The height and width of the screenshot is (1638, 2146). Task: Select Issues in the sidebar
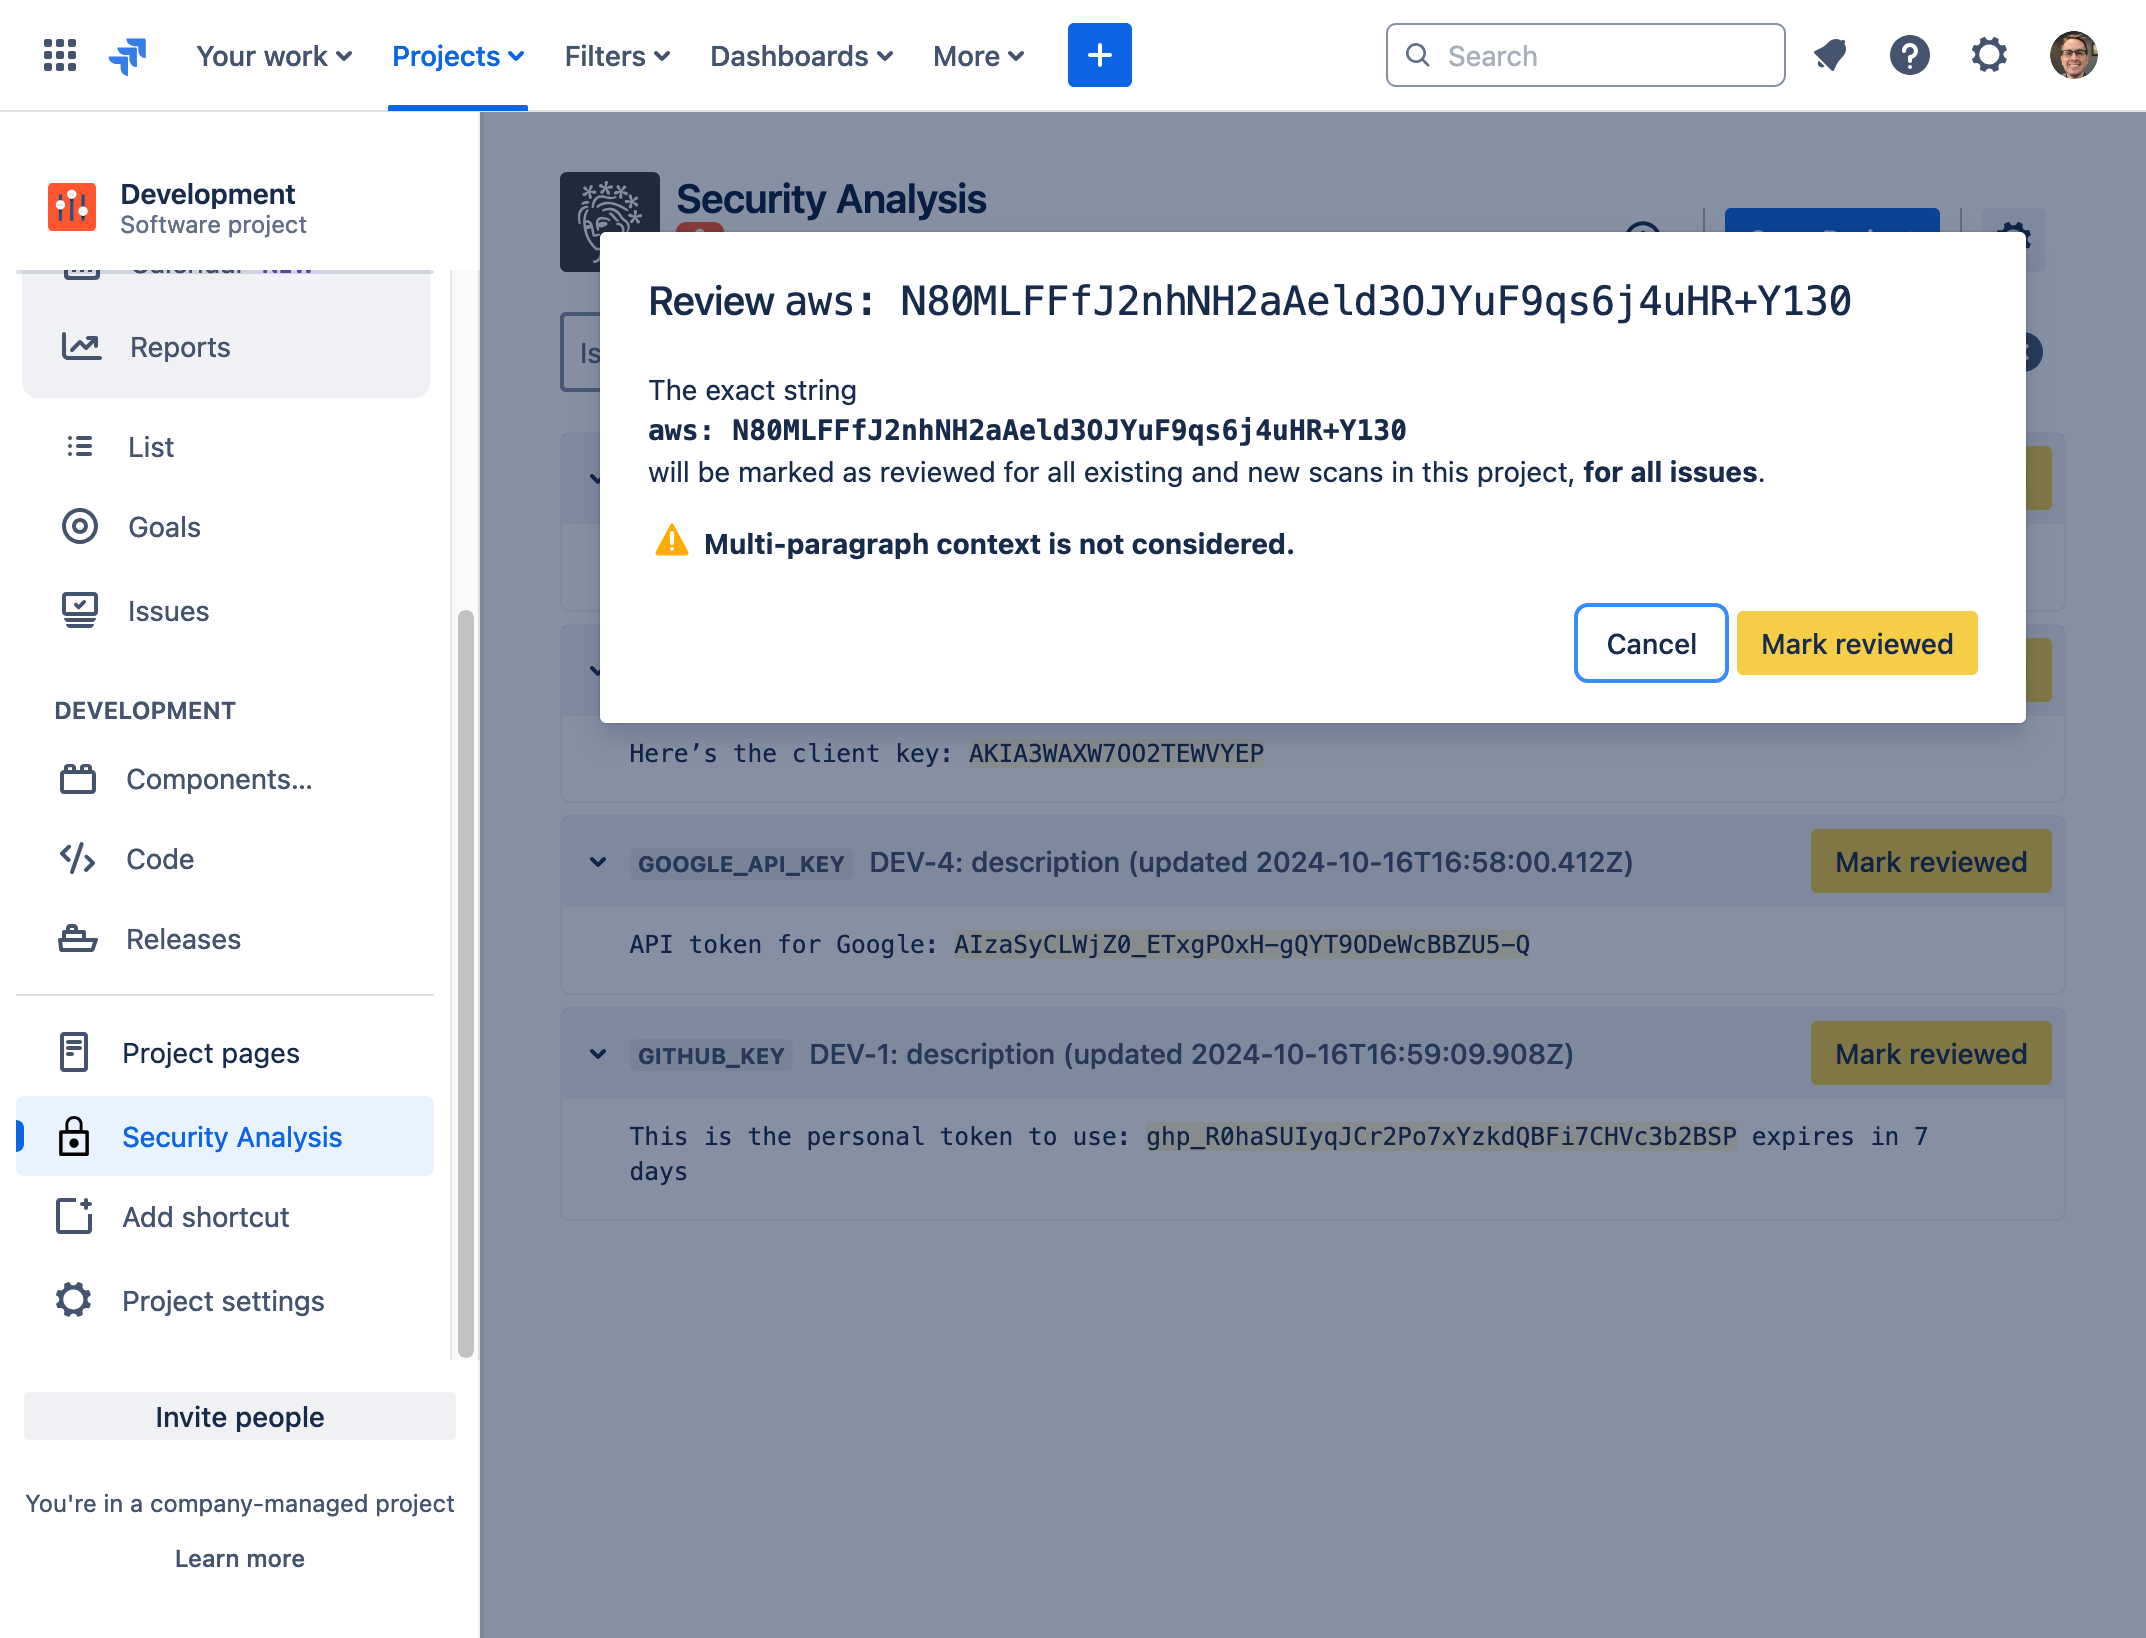coord(226,611)
